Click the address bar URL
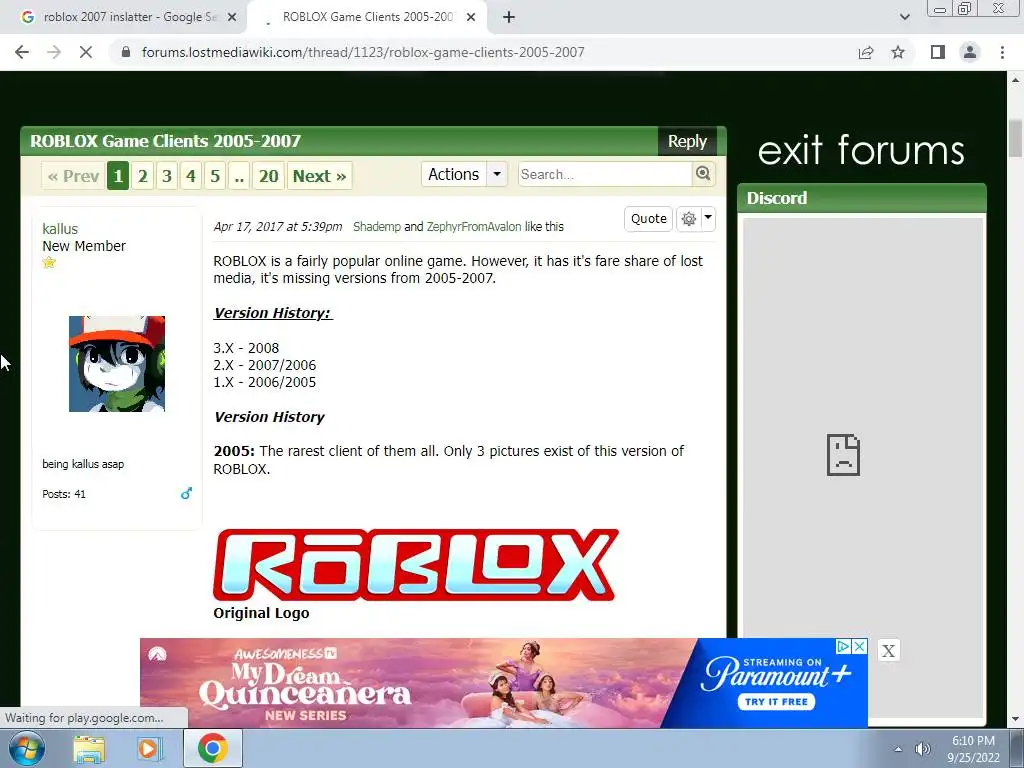1024x768 pixels. coord(363,52)
